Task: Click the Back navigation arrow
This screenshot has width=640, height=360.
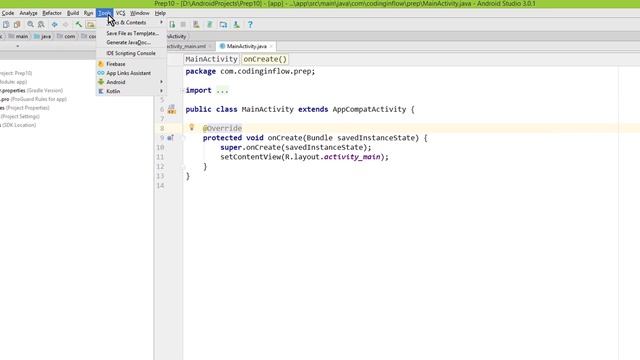Action: [x=54, y=24]
